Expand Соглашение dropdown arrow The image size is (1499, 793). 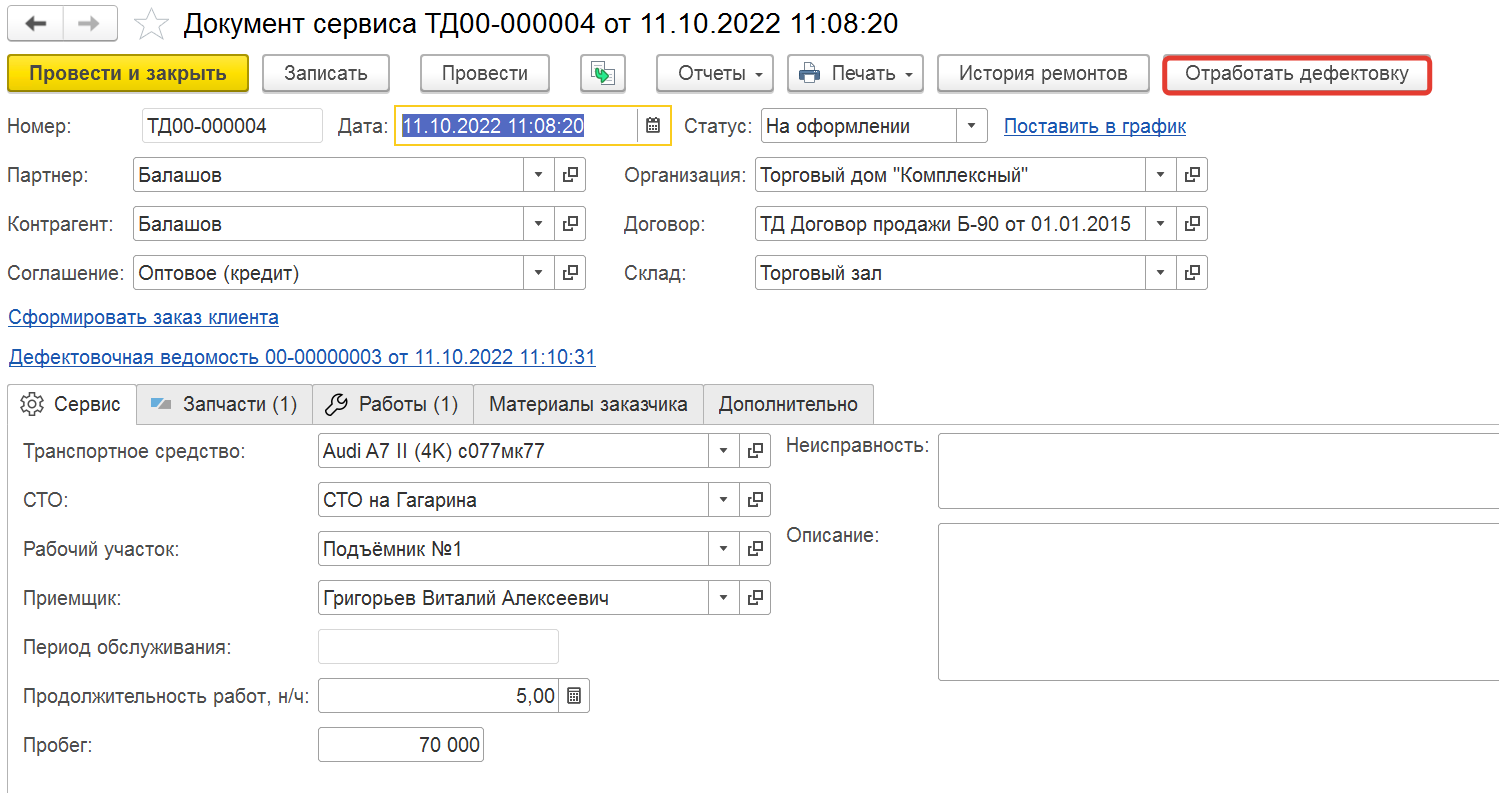[539, 273]
